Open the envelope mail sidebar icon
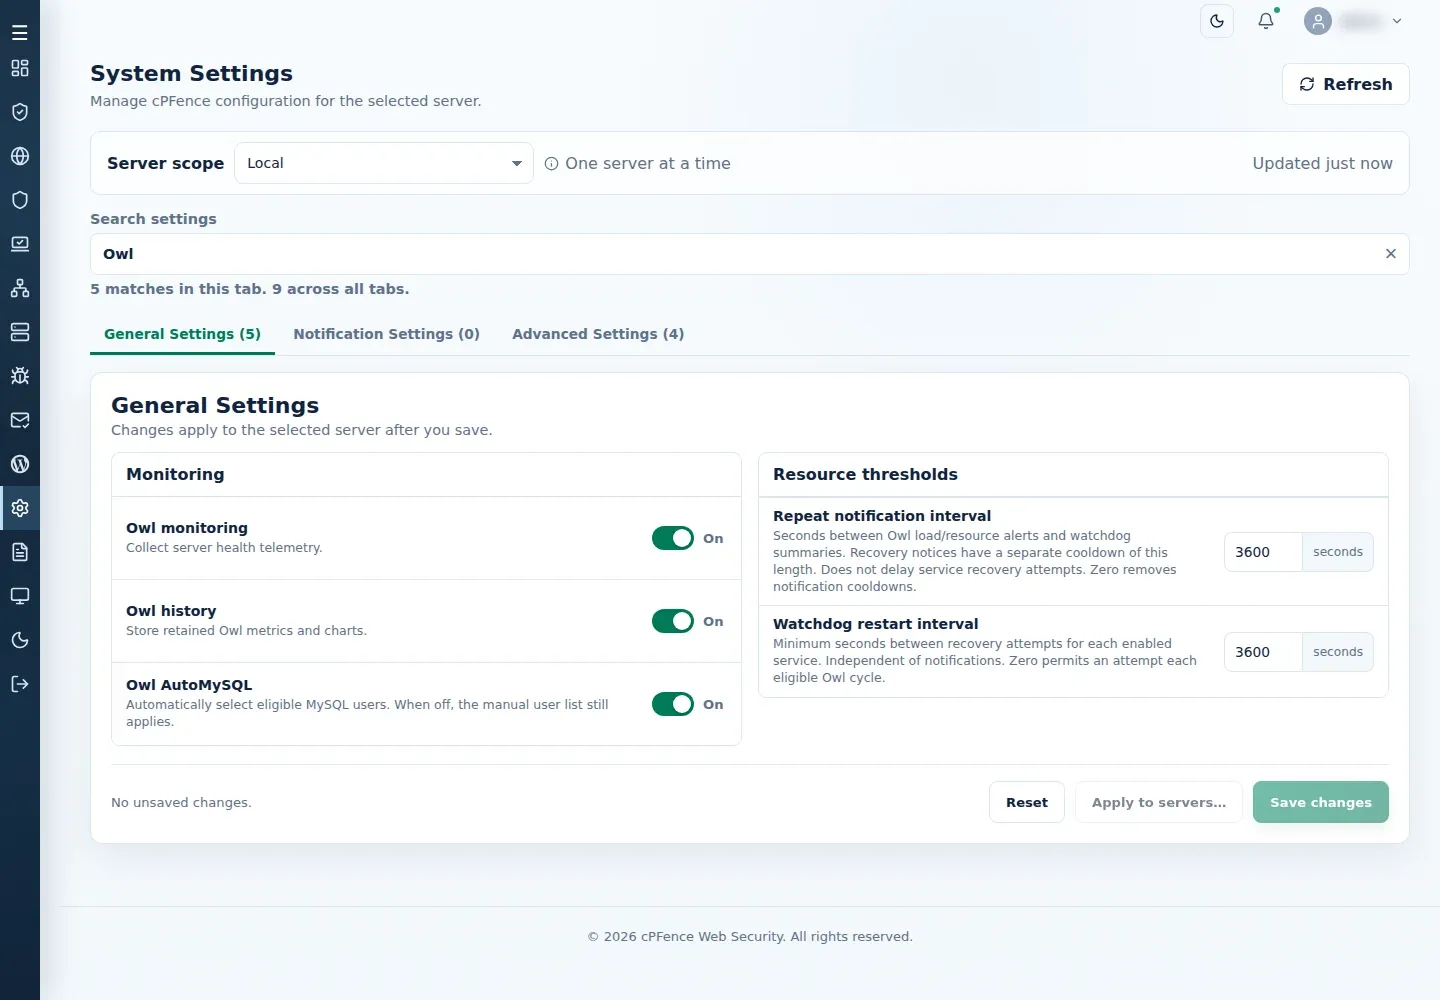 click(20, 420)
